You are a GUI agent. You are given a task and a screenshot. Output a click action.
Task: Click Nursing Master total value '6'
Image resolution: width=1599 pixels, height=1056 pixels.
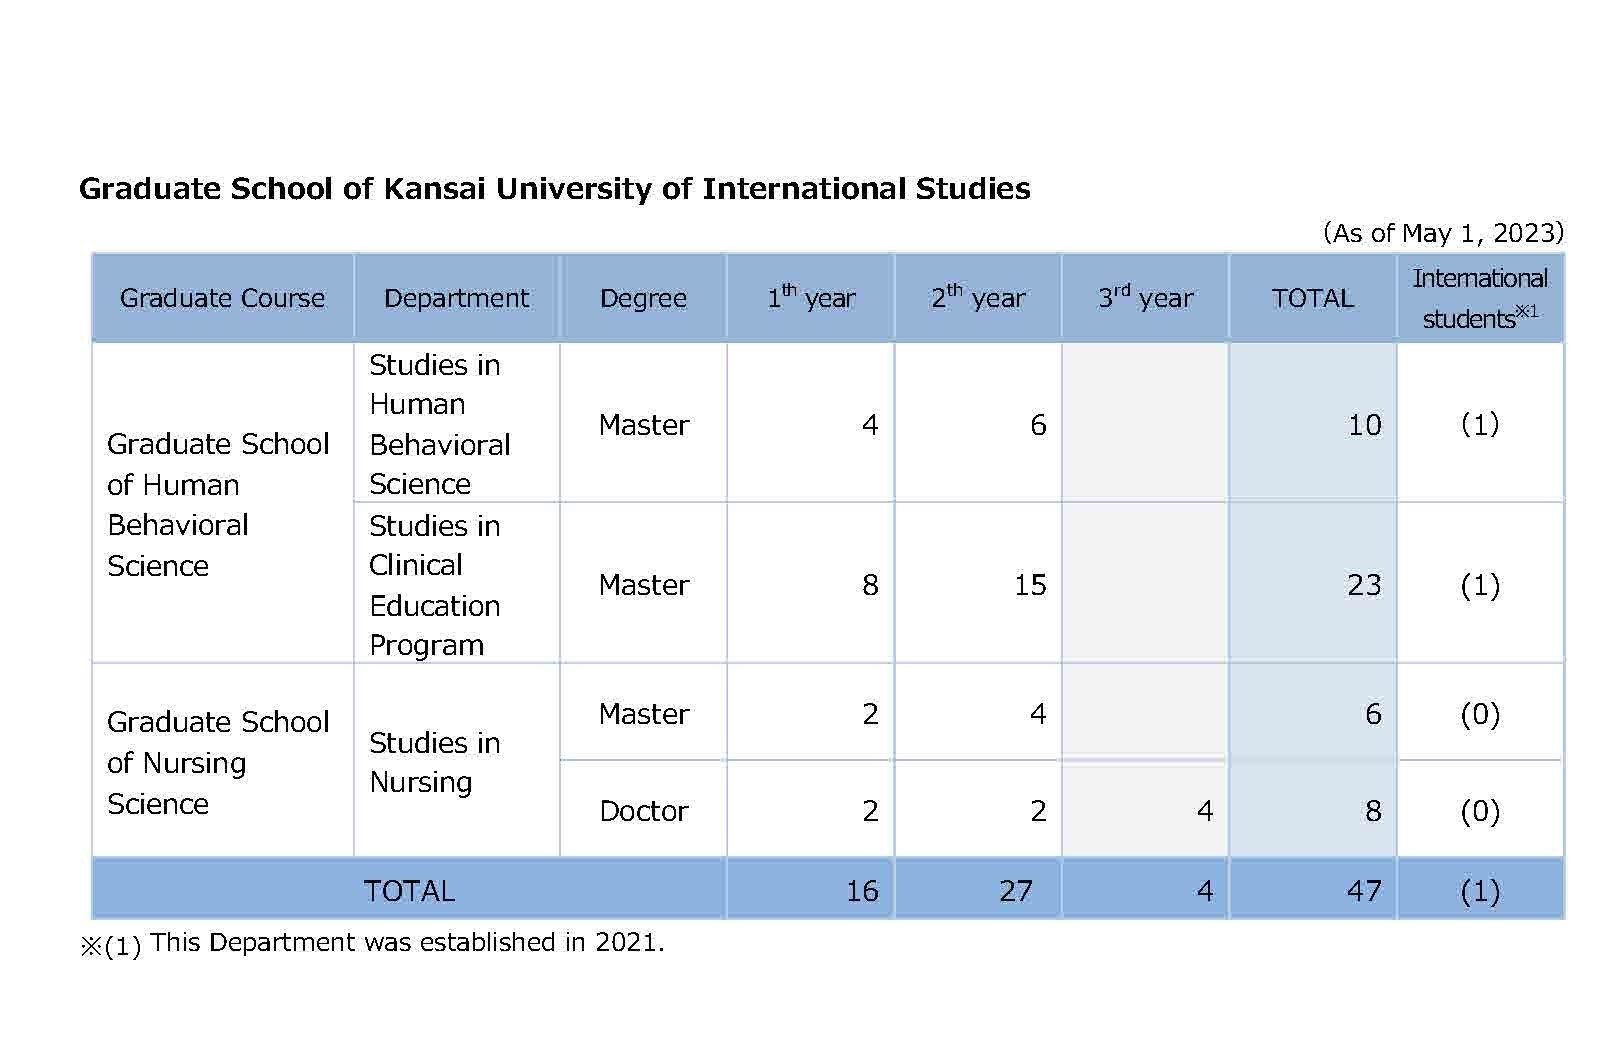pyautogui.click(x=1313, y=713)
